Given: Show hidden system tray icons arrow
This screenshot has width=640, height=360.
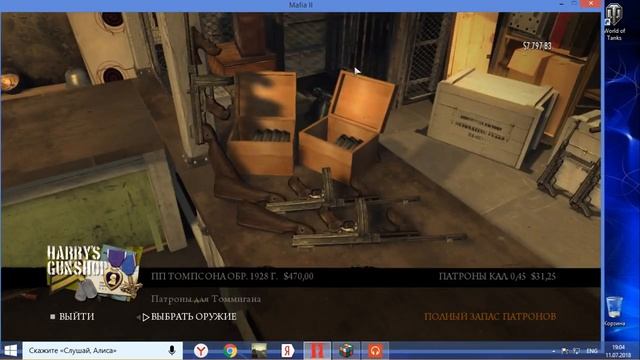Looking at the screenshot, I should coord(553,351).
